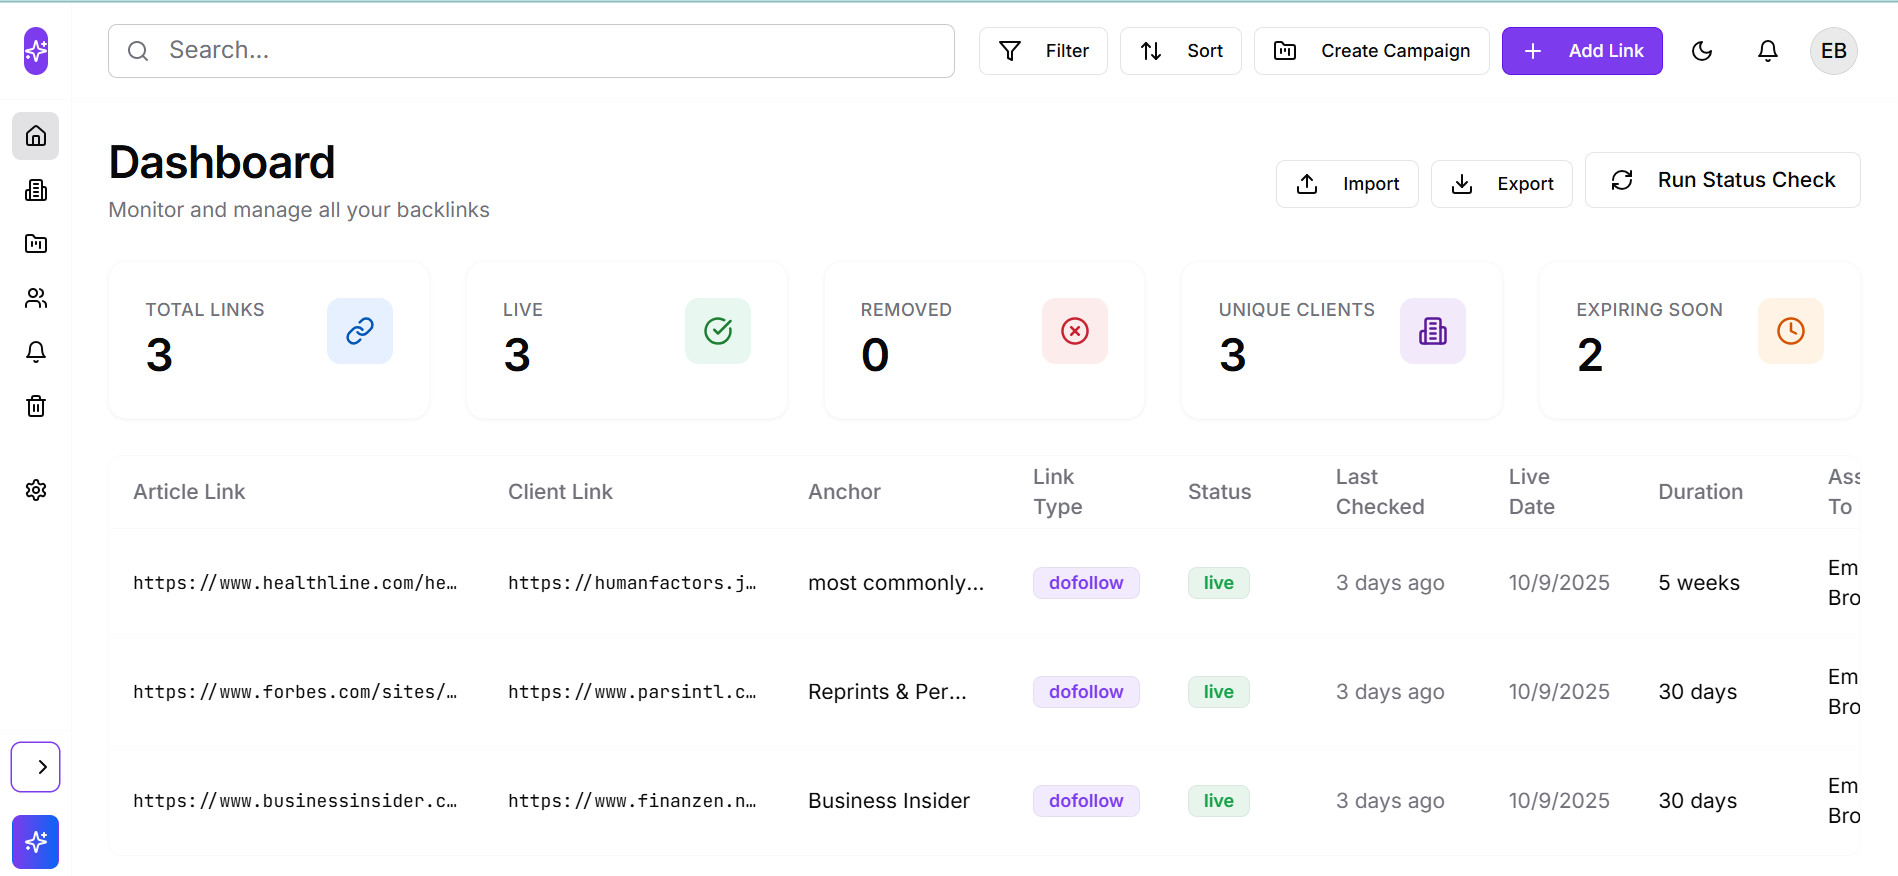Click the 'Business Insider' anchor text
1898x876 pixels.
(x=889, y=801)
